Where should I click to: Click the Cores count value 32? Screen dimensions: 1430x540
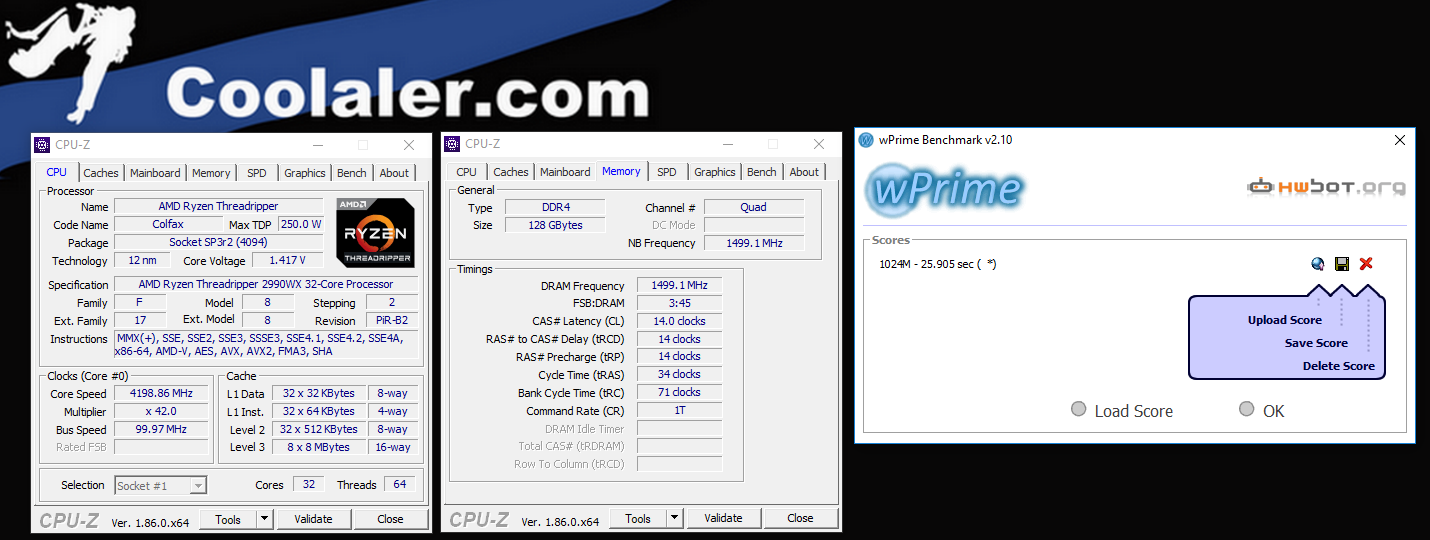(x=308, y=485)
